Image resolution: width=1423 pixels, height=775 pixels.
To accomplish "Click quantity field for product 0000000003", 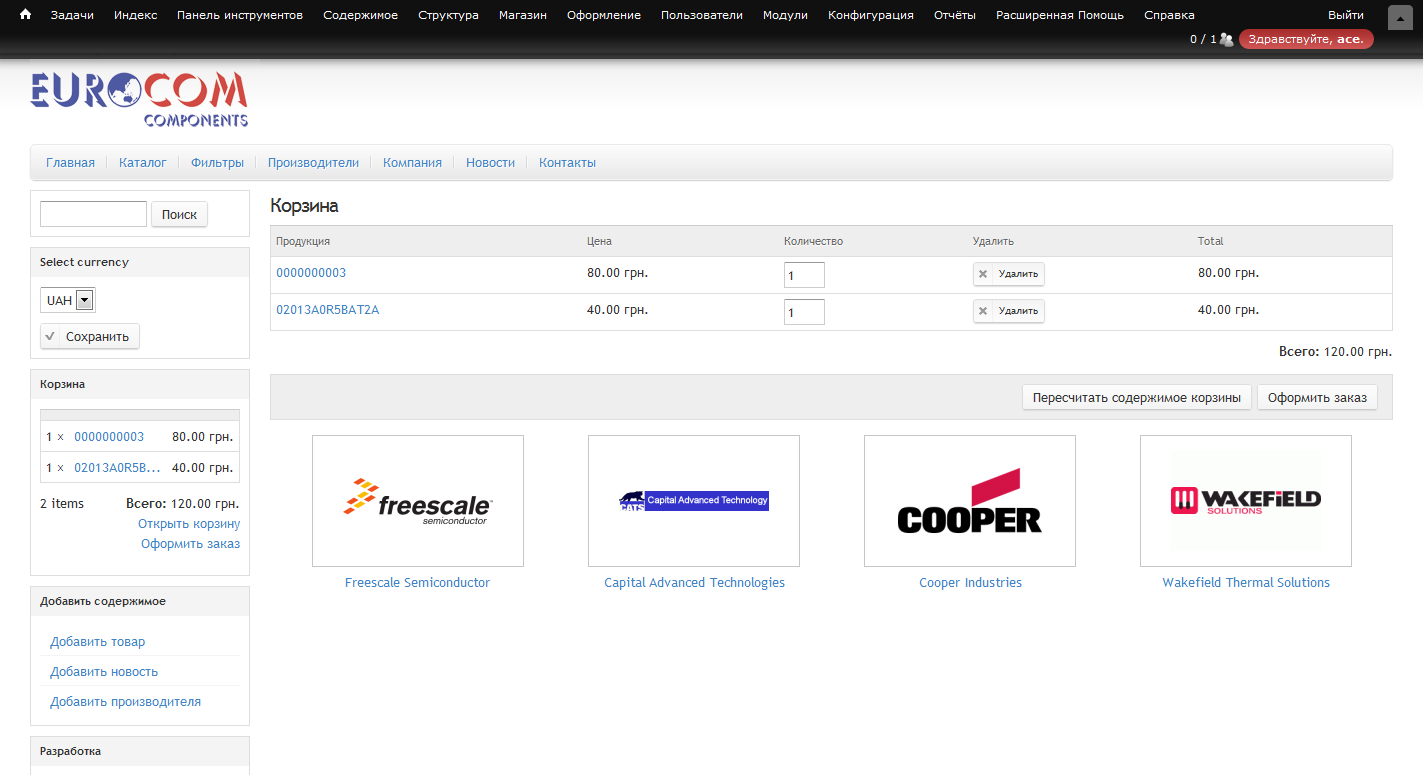I will [x=804, y=275].
